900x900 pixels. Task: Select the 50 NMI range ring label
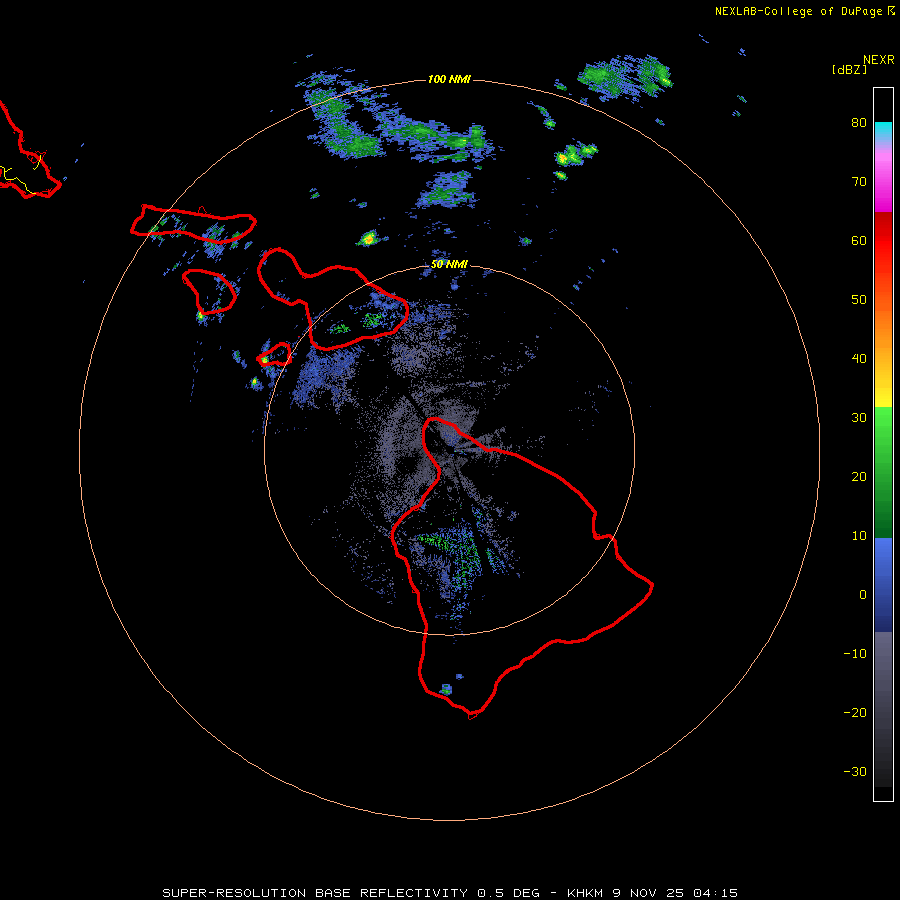click(x=449, y=264)
